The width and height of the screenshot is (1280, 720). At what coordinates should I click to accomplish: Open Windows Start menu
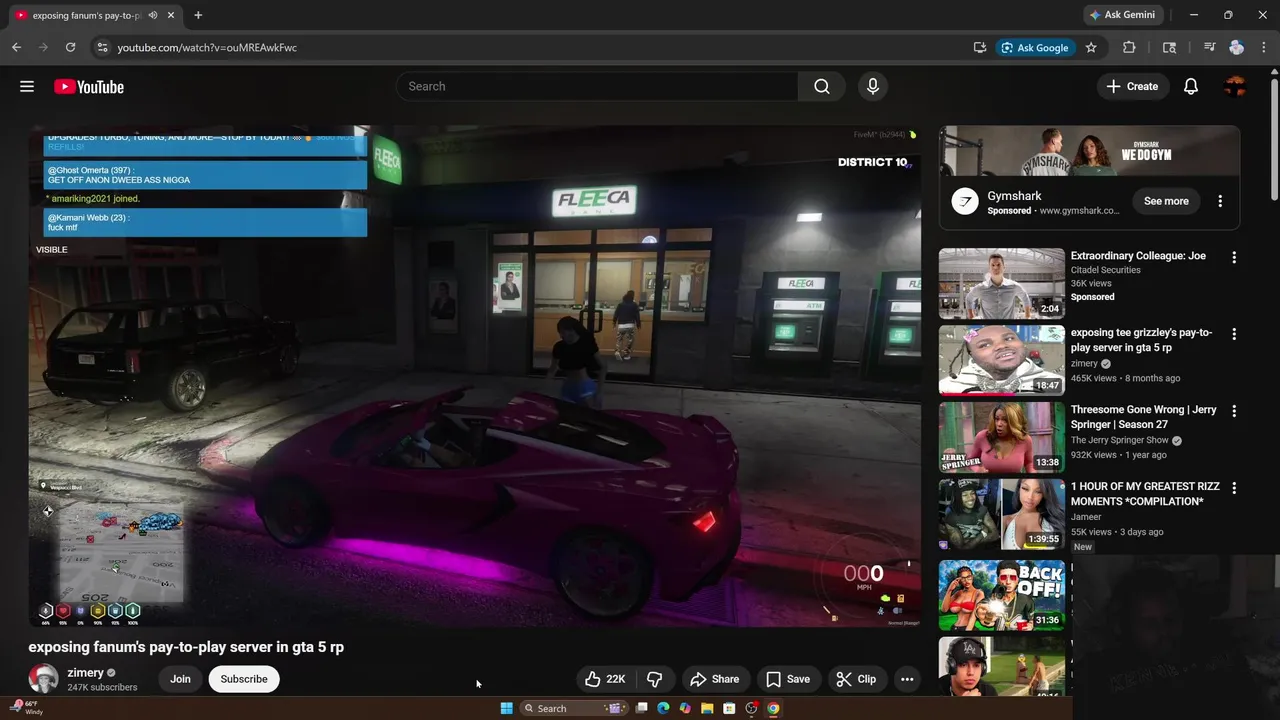coord(506,708)
